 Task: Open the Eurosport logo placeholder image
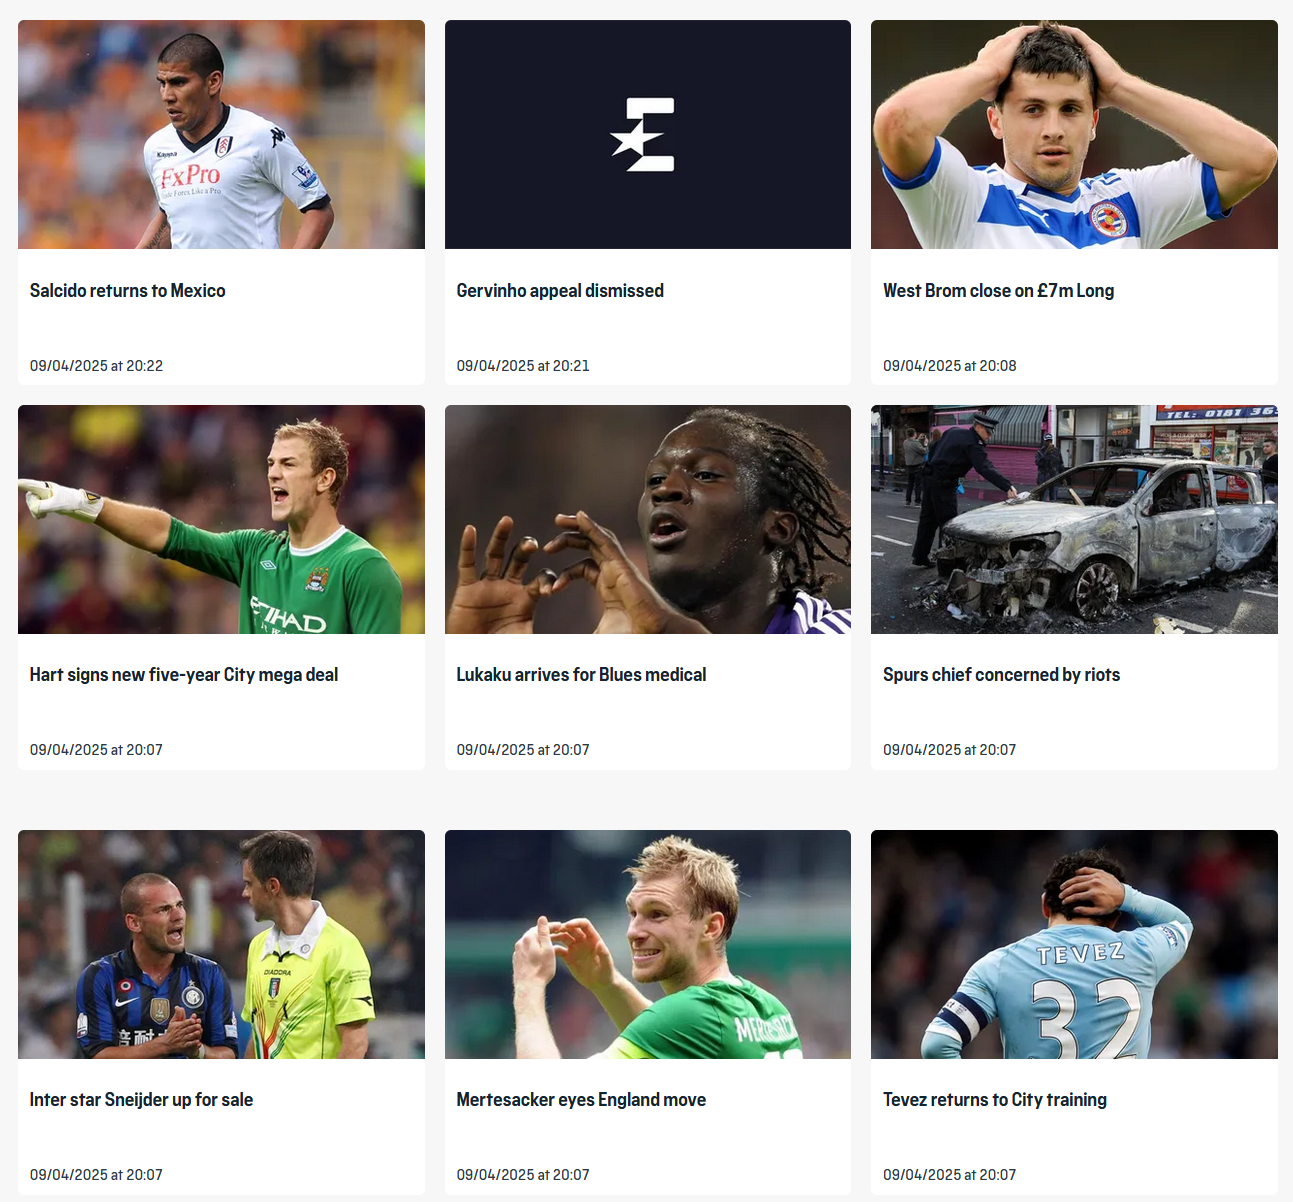point(647,134)
